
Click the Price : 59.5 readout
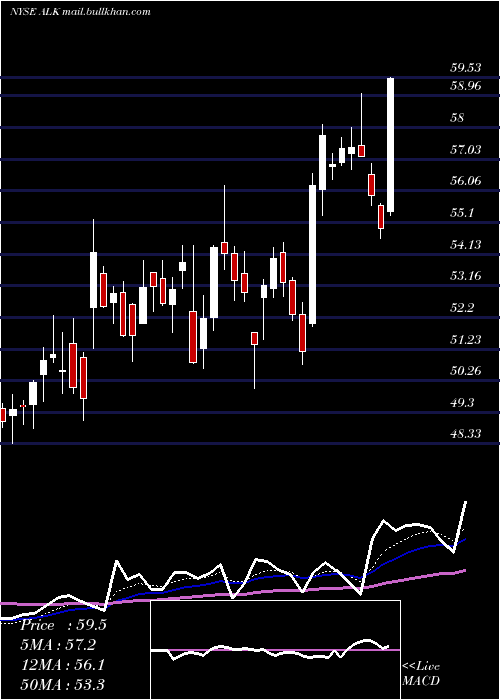[x=63, y=625]
